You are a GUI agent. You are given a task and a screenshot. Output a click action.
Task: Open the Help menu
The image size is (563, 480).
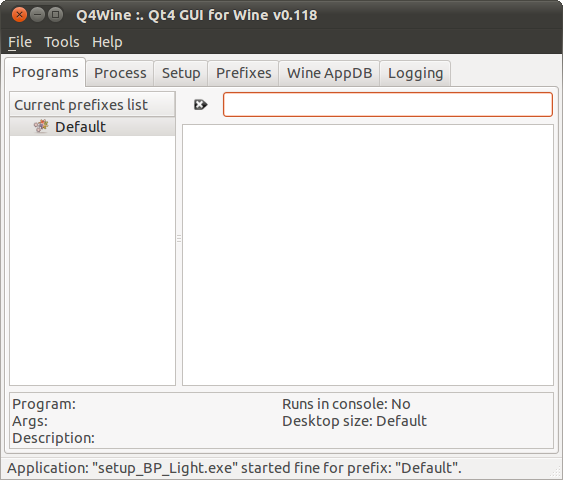click(x=107, y=42)
